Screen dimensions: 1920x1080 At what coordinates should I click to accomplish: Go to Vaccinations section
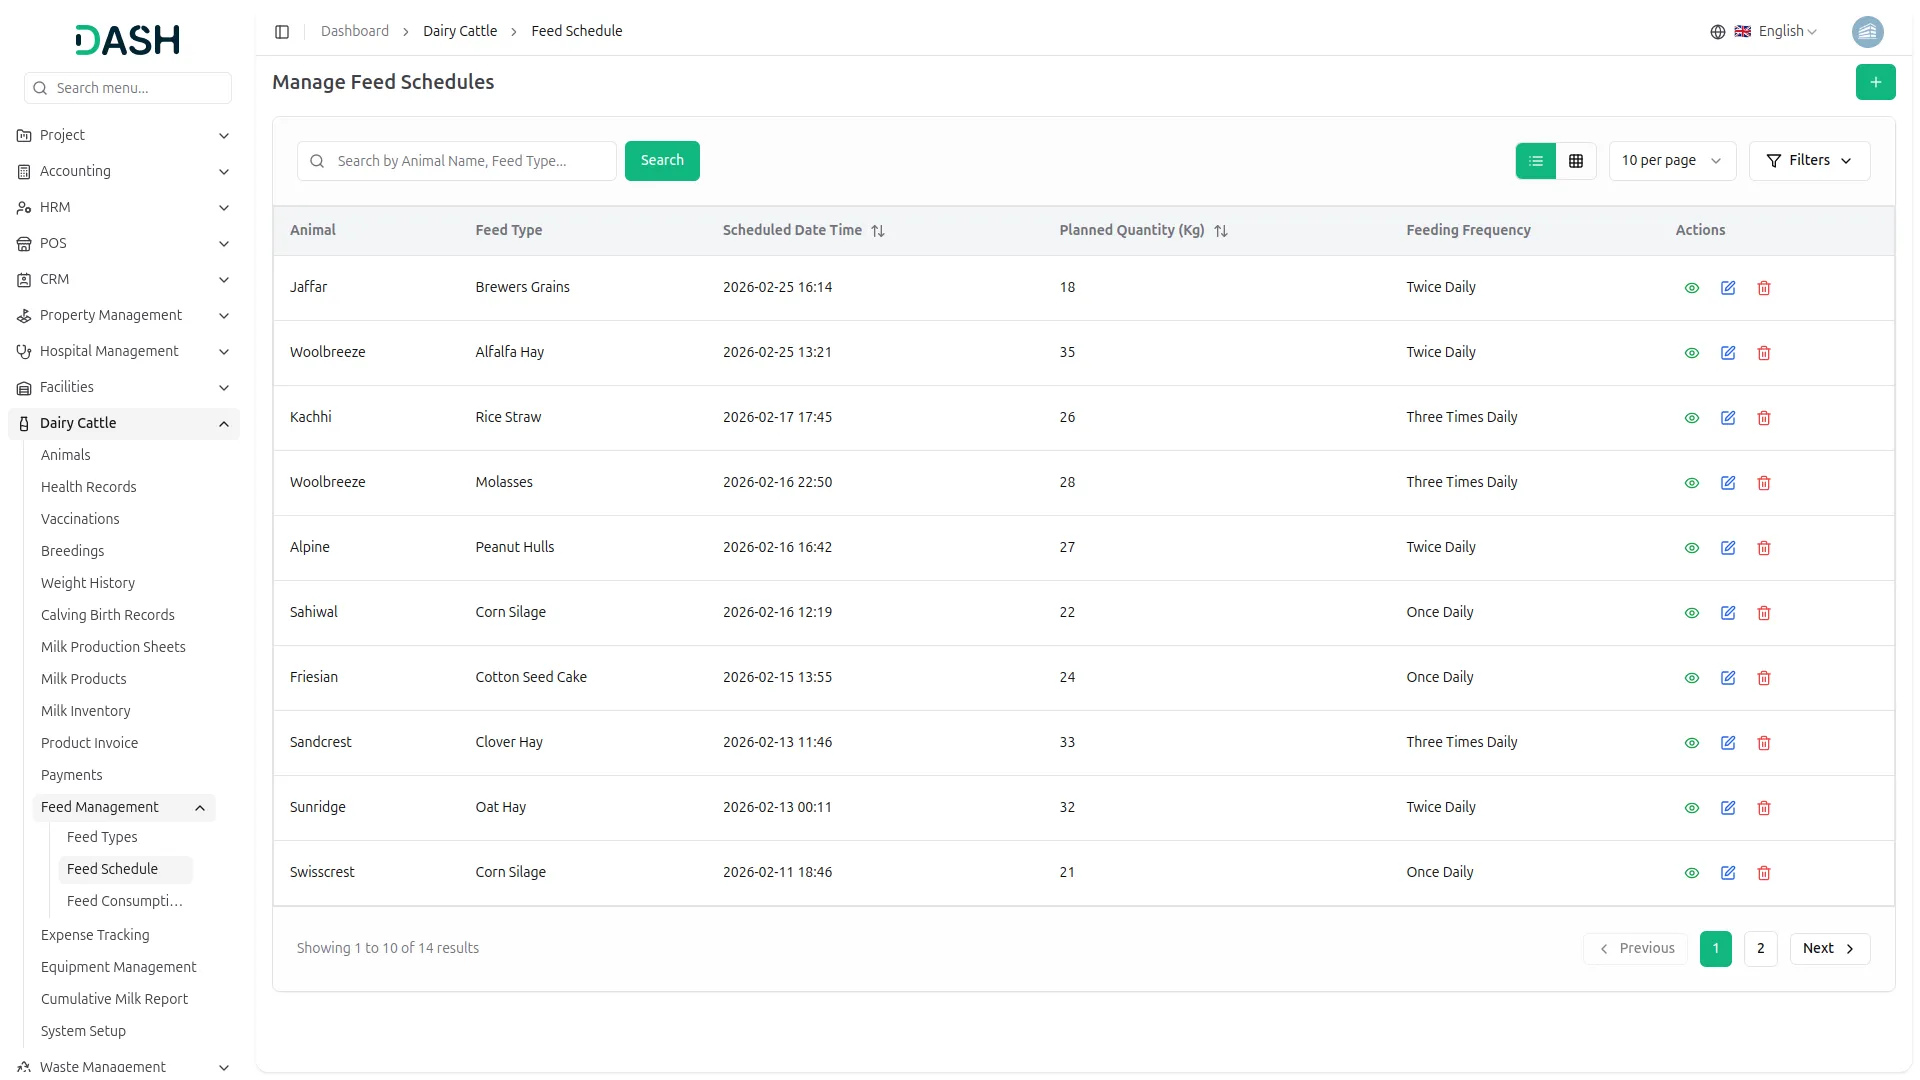pos(80,520)
